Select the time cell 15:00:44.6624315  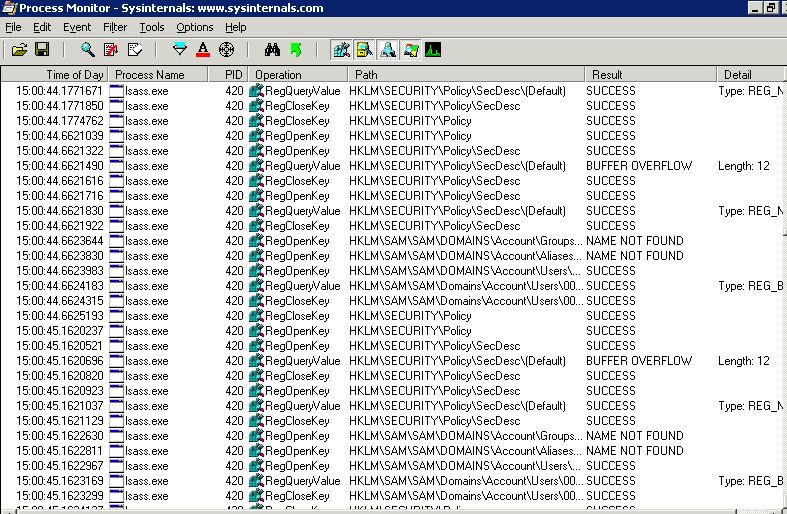pos(60,301)
